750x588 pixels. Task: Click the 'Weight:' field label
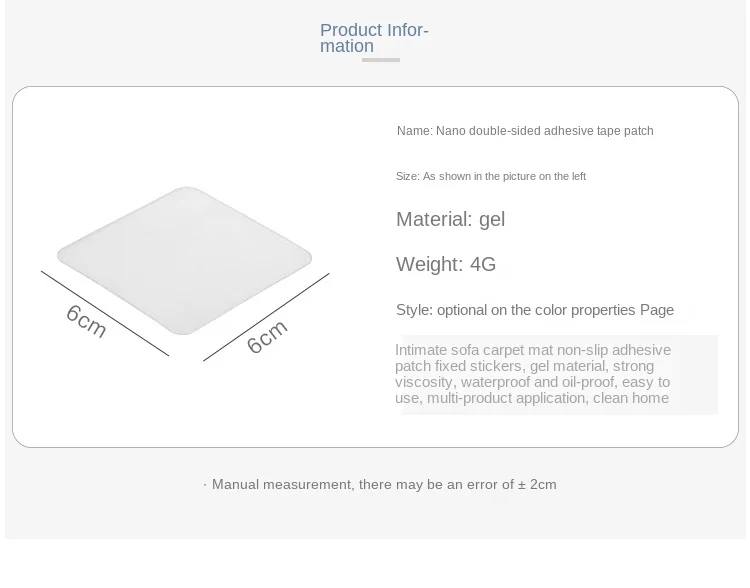point(430,265)
